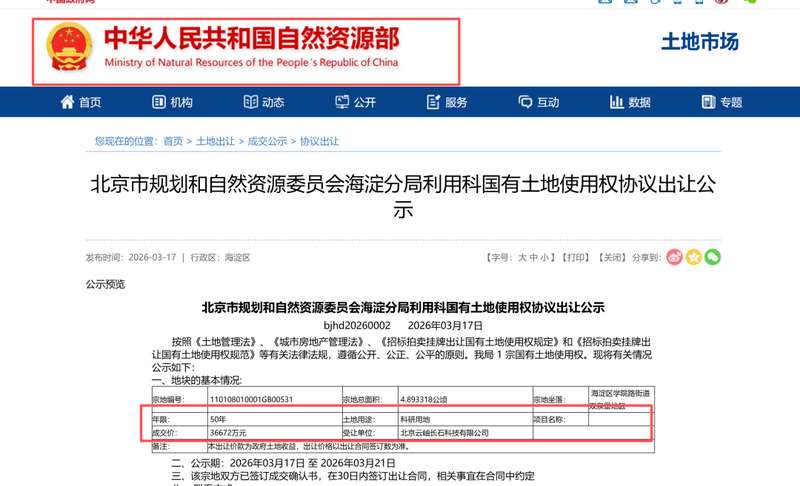
Task: Open the 数据 navigation menu item
Action: pos(630,102)
